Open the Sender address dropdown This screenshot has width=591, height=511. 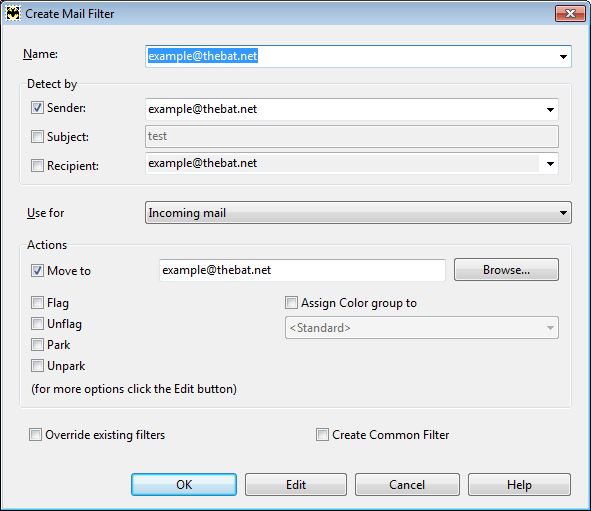(550, 110)
